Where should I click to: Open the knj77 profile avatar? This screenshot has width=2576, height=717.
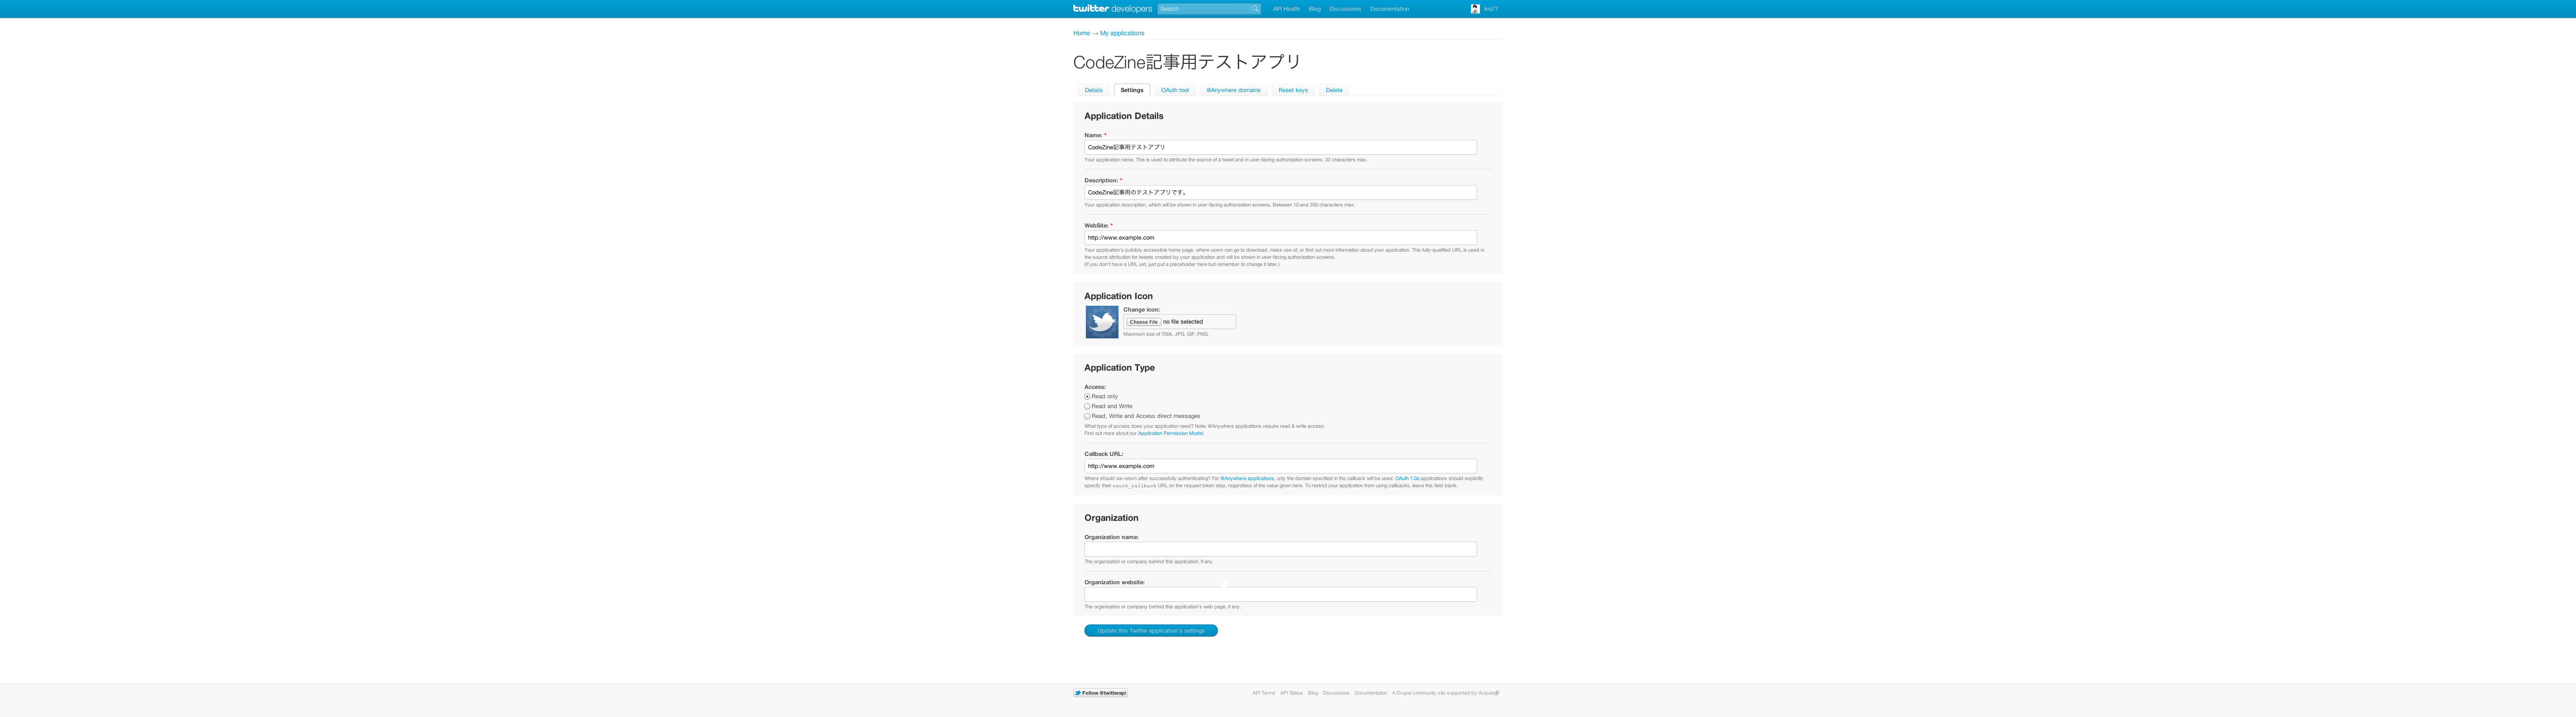click(x=1475, y=9)
